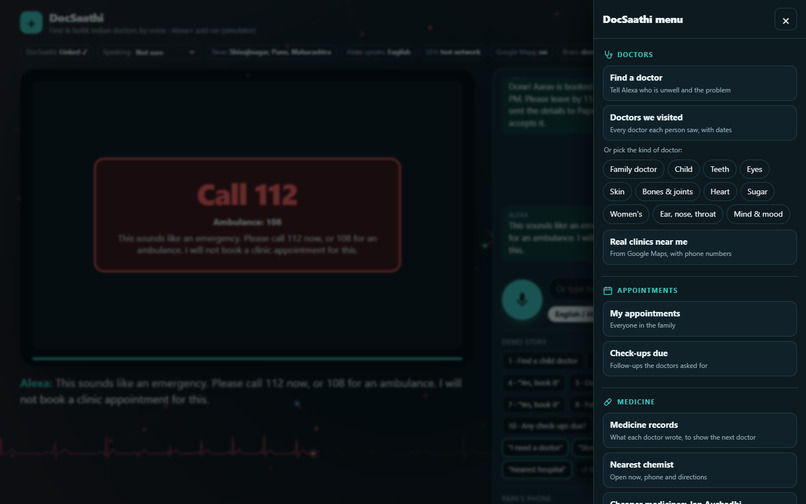Open Real clinics near me
Image resolution: width=806 pixels, height=504 pixels.
(x=700, y=247)
